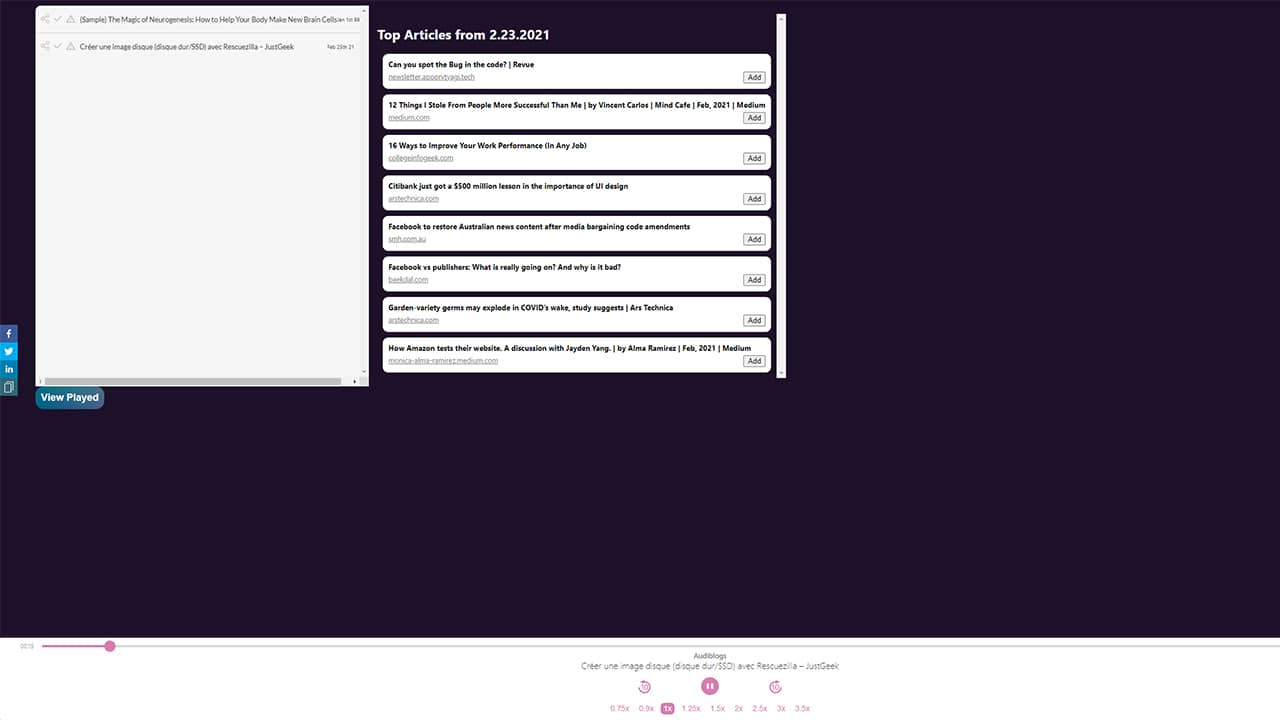Click warning triangle on Rescuezilla article row
1280x720 pixels.
(71, 46)
